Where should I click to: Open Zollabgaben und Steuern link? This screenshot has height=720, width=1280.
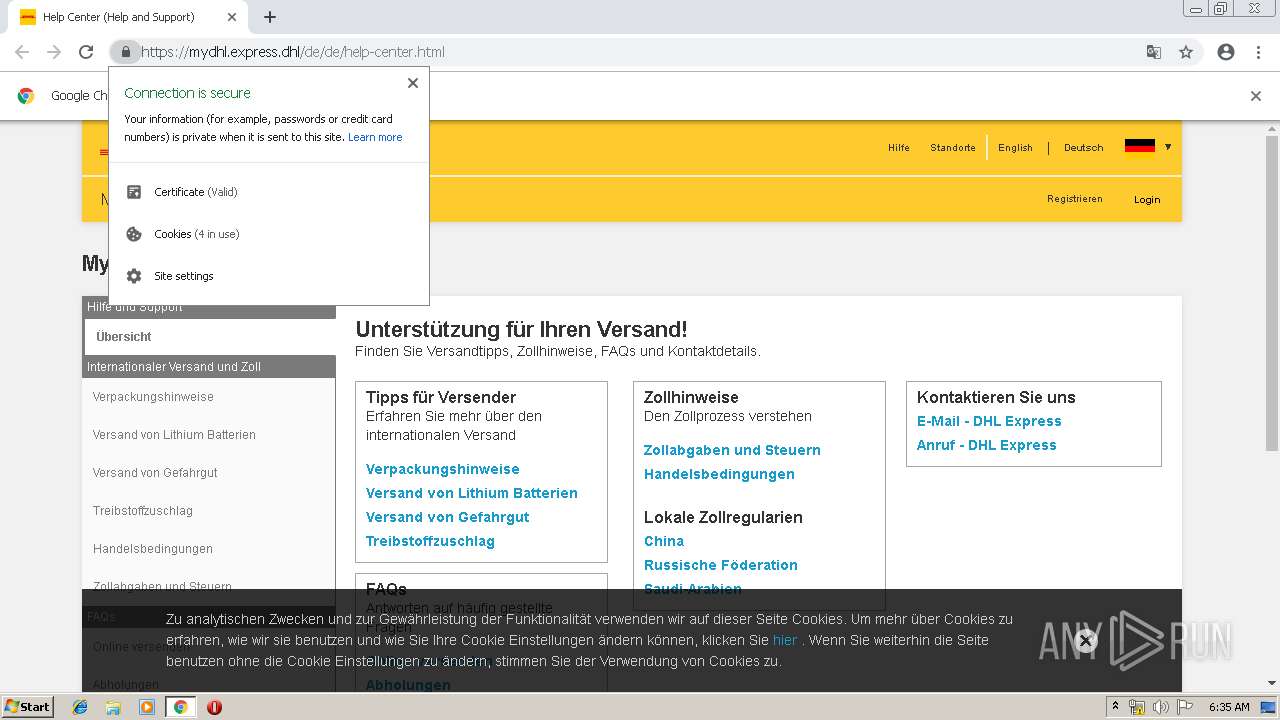coord(732,450)
